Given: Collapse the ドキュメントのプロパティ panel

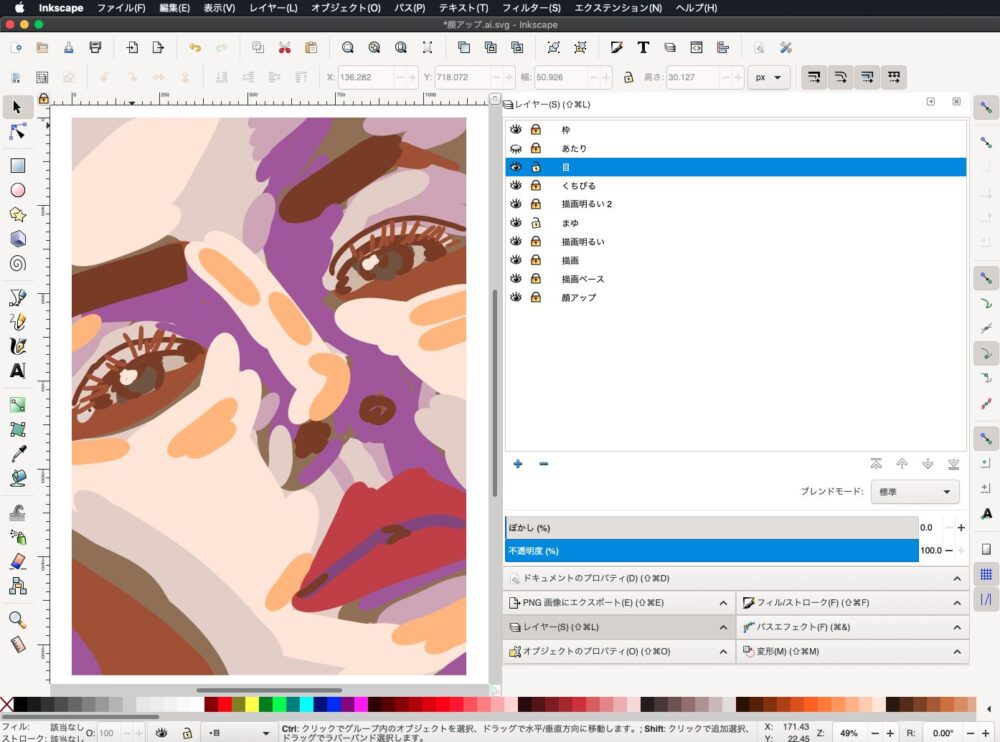Looking at the screenshot, I should pos(958,578).
